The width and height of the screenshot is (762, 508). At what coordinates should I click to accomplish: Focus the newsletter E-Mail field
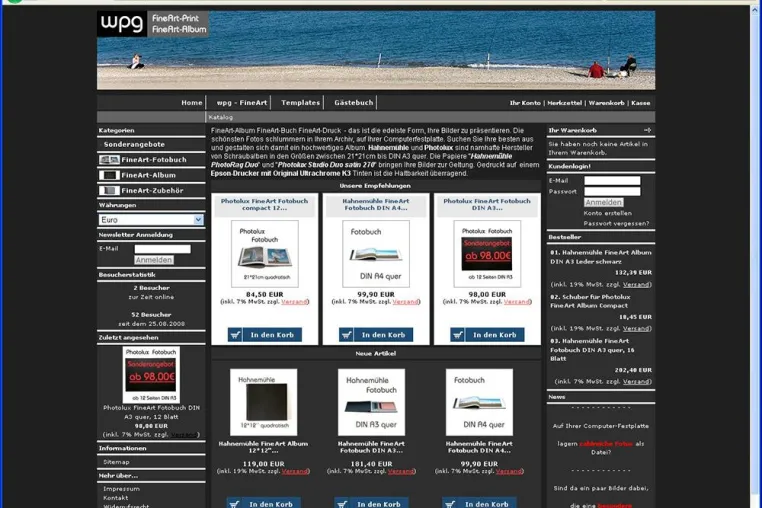[x=162, y=249]
